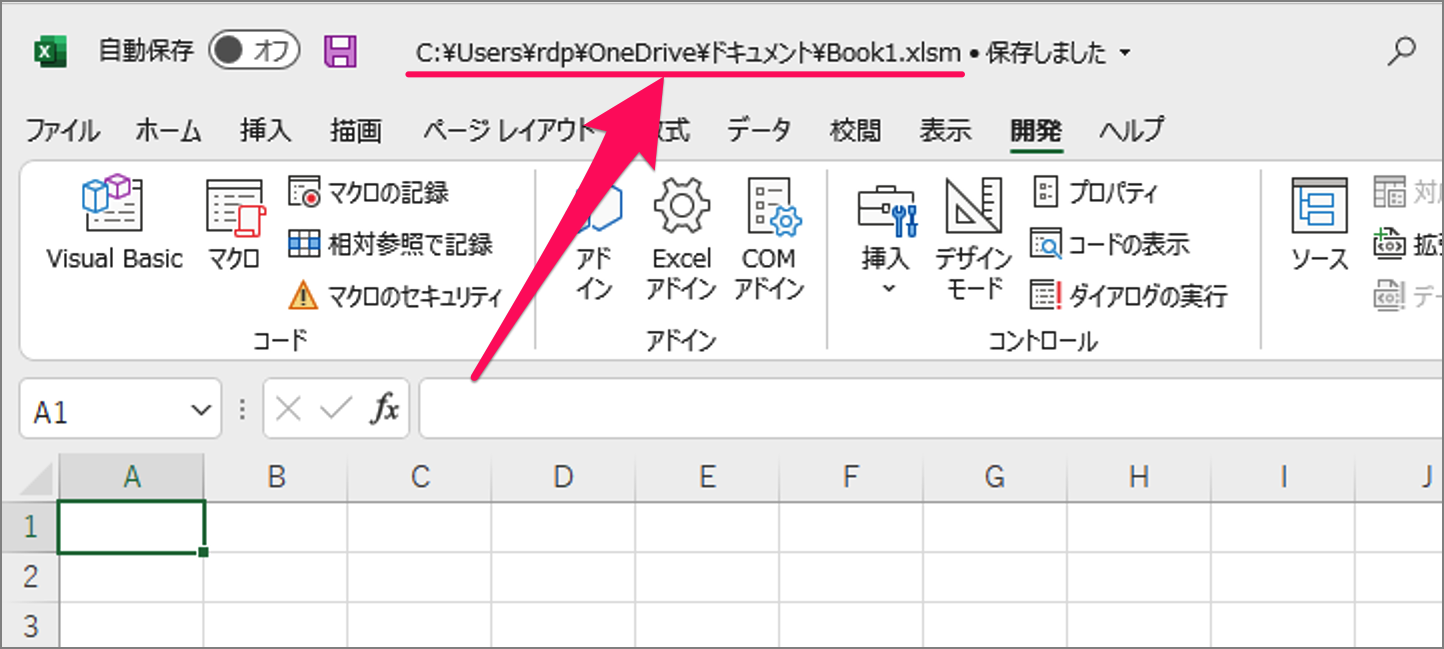Open Excel アドイン dialog
Image resolution: width=1444 pixels, height=649 pixels.
pyautogui.click(x=681, y=238)
